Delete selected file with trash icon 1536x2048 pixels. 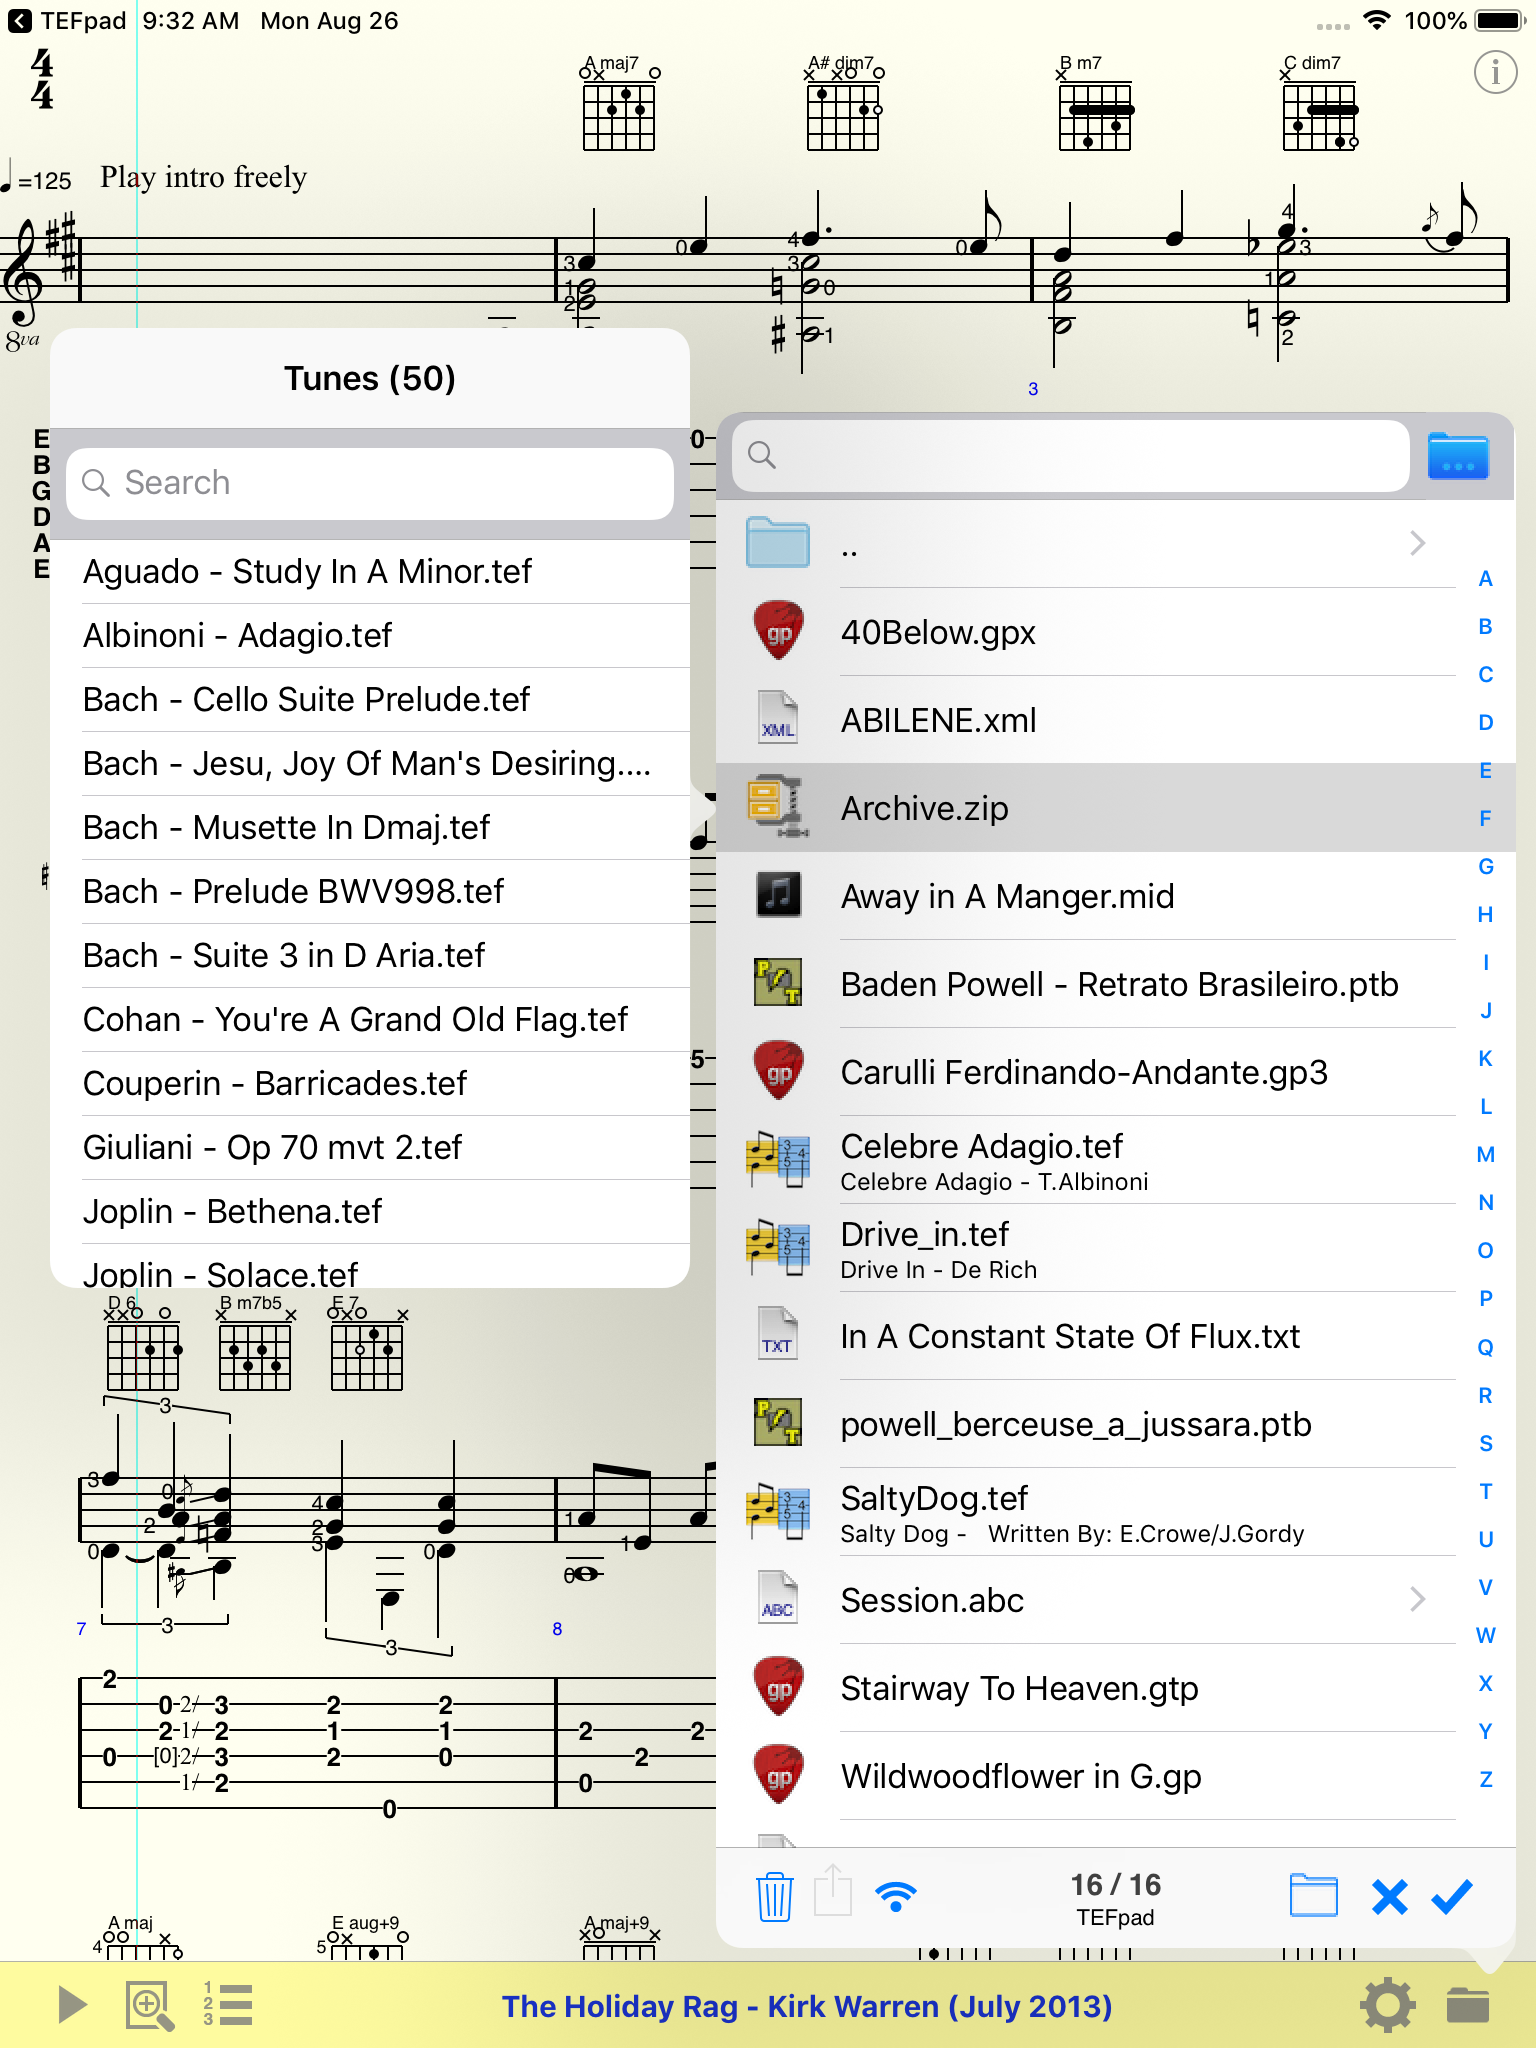[774, 1896]
